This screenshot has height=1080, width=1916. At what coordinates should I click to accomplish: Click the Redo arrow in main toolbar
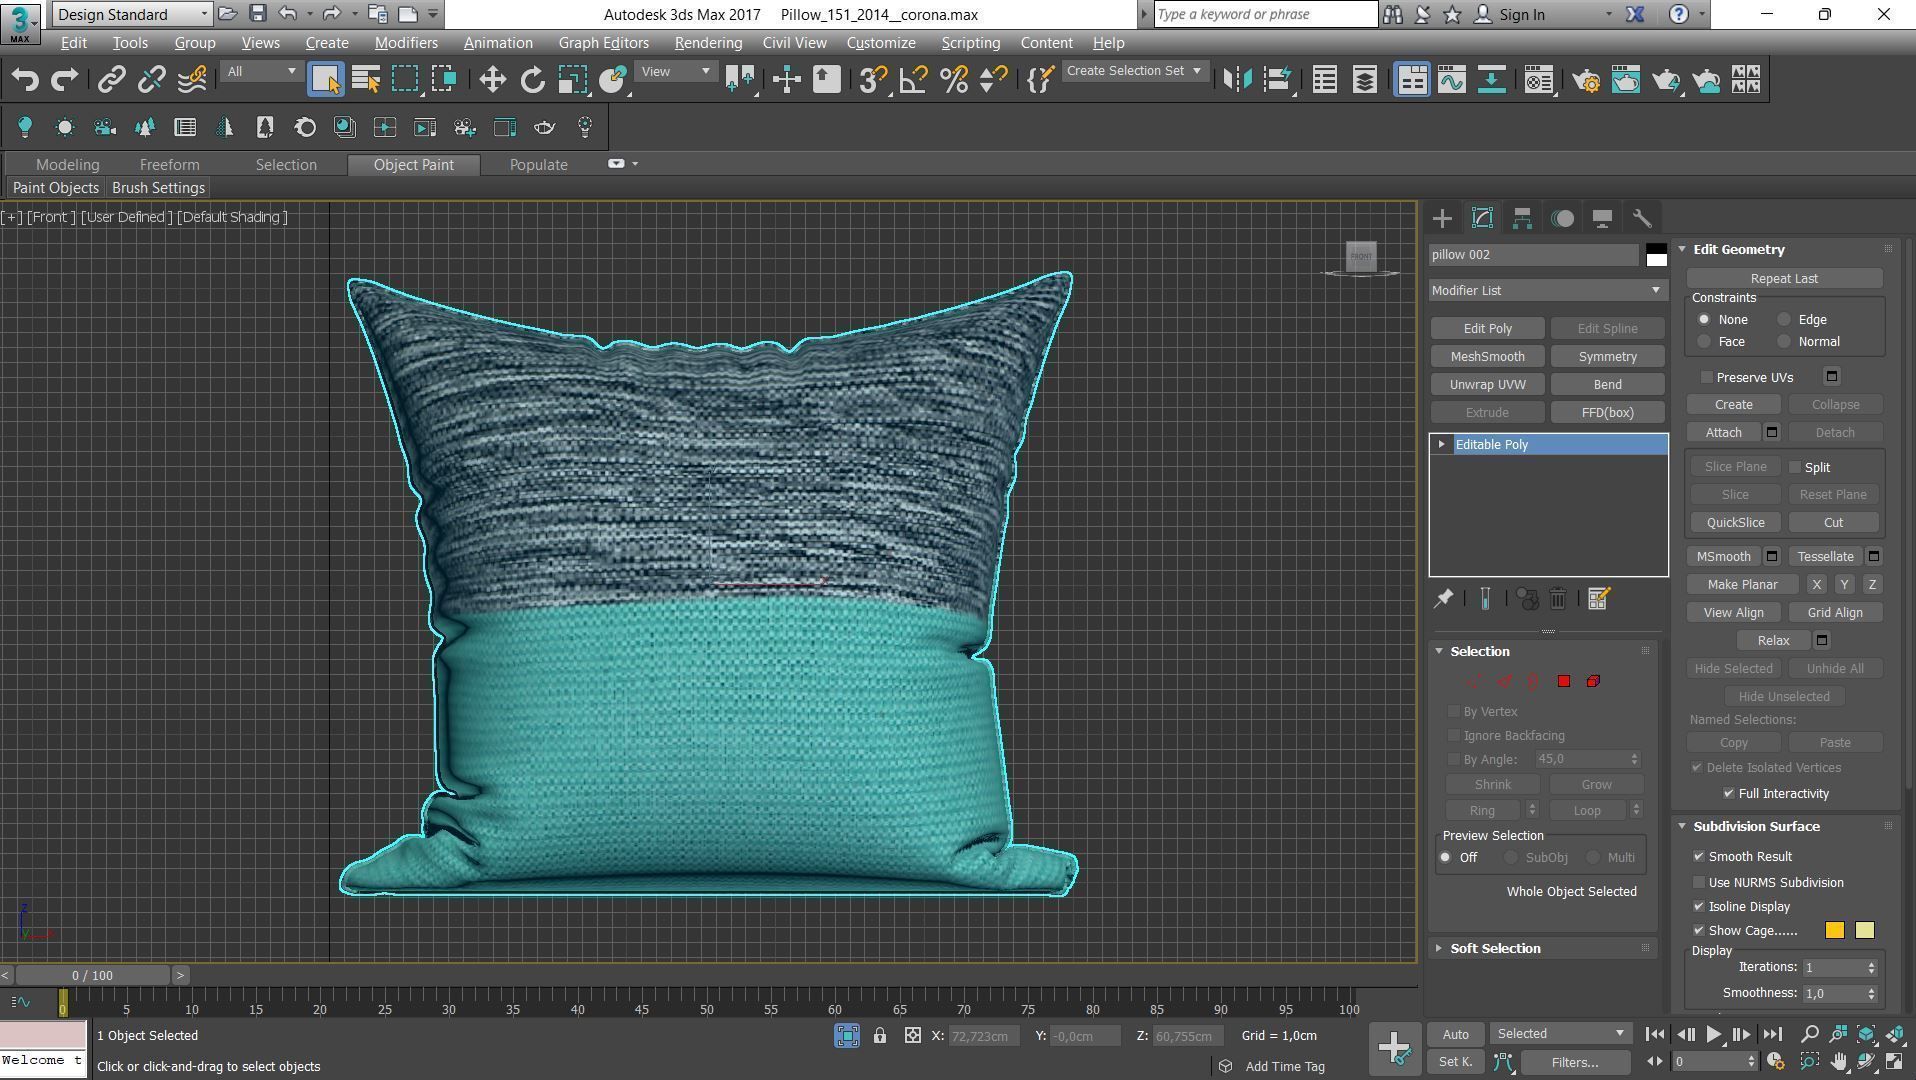point(65,80)
